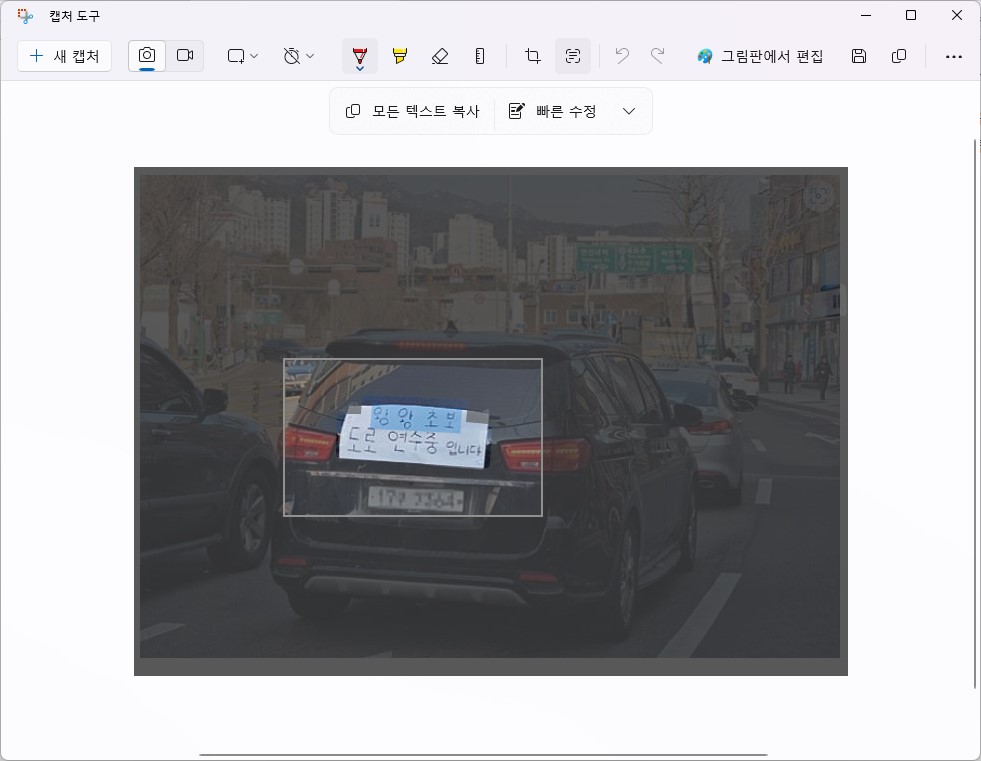The height and width of the screenshot is (761, 981).
Task: Activate the image crop tool
Action: click(x=532, y=56)
